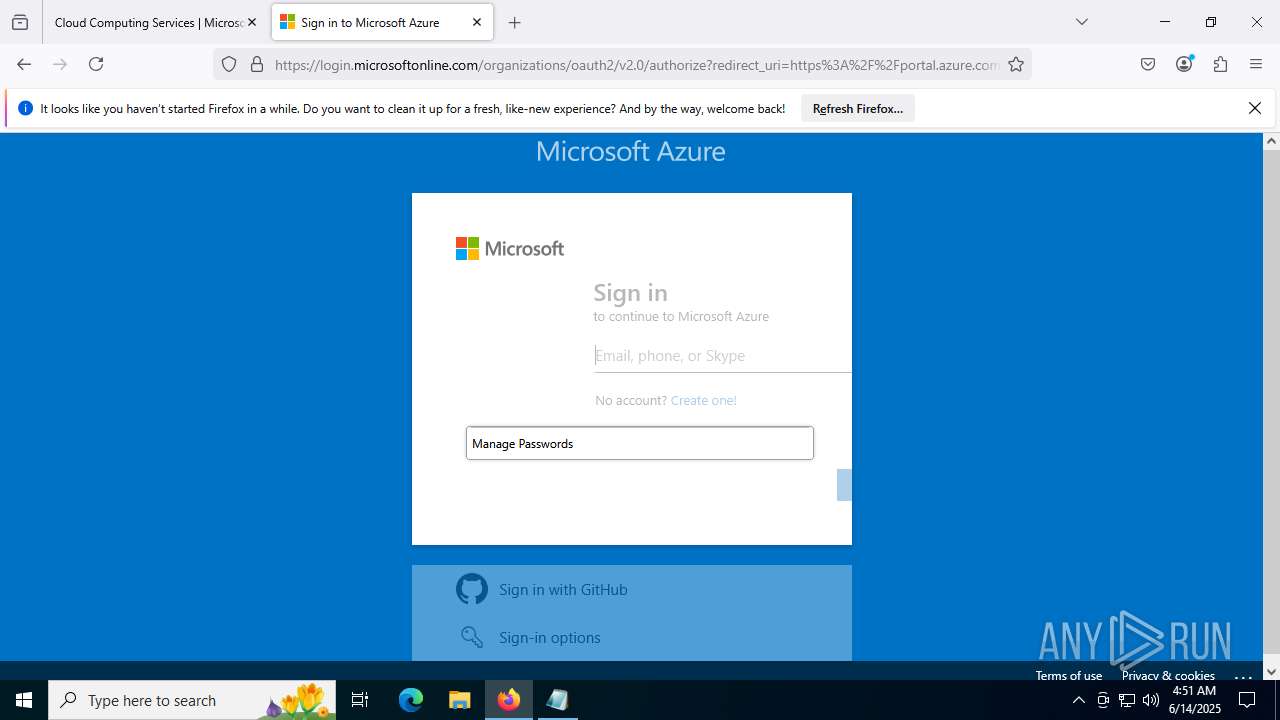
Task: Expand the list all tabs dropdown
Action: point(1081,22)
